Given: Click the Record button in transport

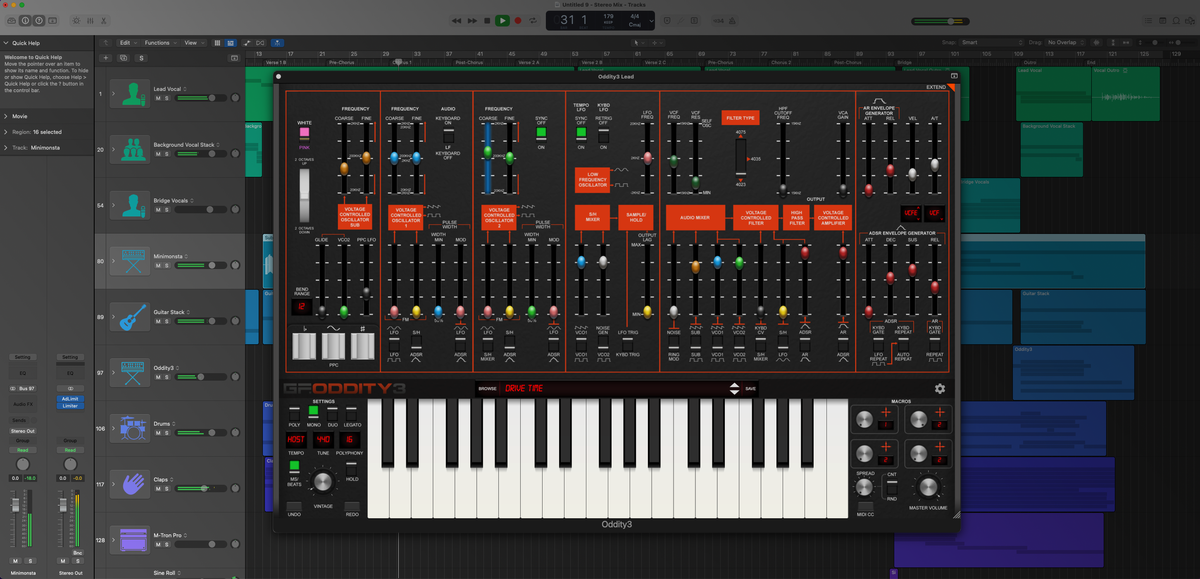Looking at the screenshot, I should [518, 20].
